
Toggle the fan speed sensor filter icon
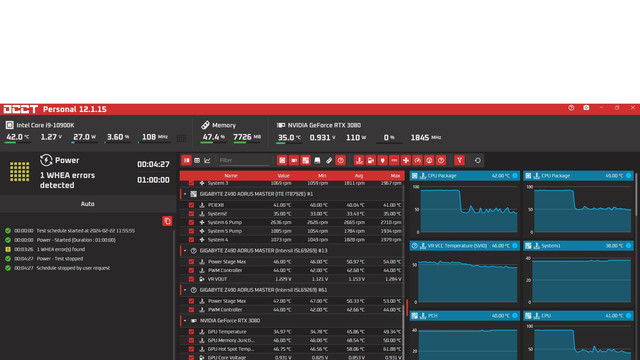coord(406,160)
